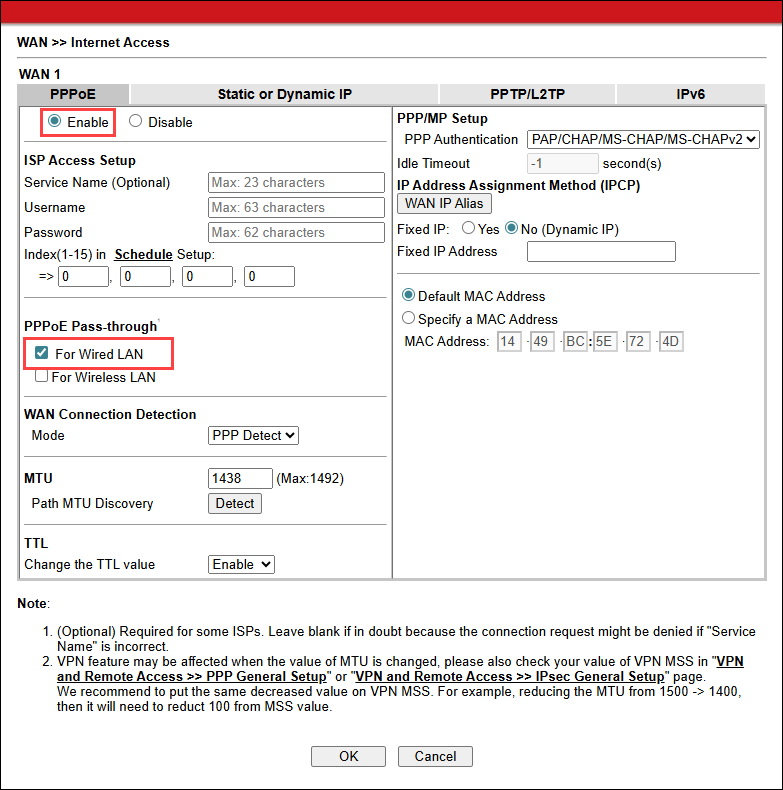Click the WAN IP Alias button
Screen dimensions: 783x790
(x=443, y=204)
